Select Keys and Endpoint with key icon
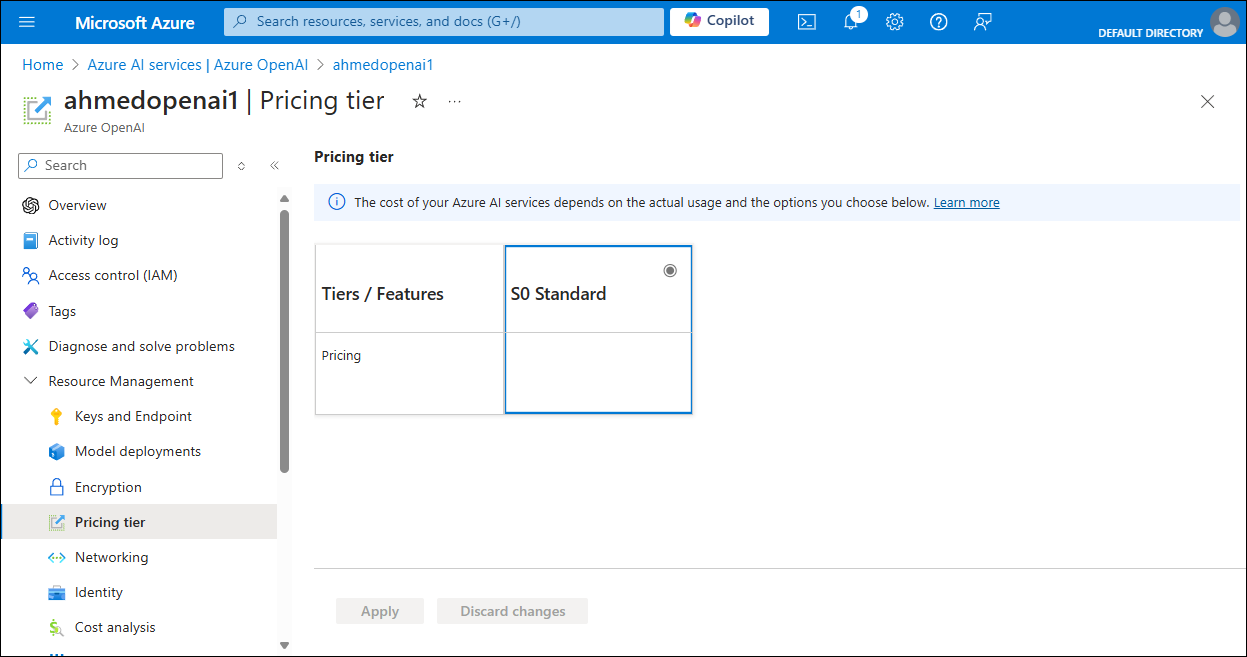Viewport: 1247px width, 657px height. (131, 416)
